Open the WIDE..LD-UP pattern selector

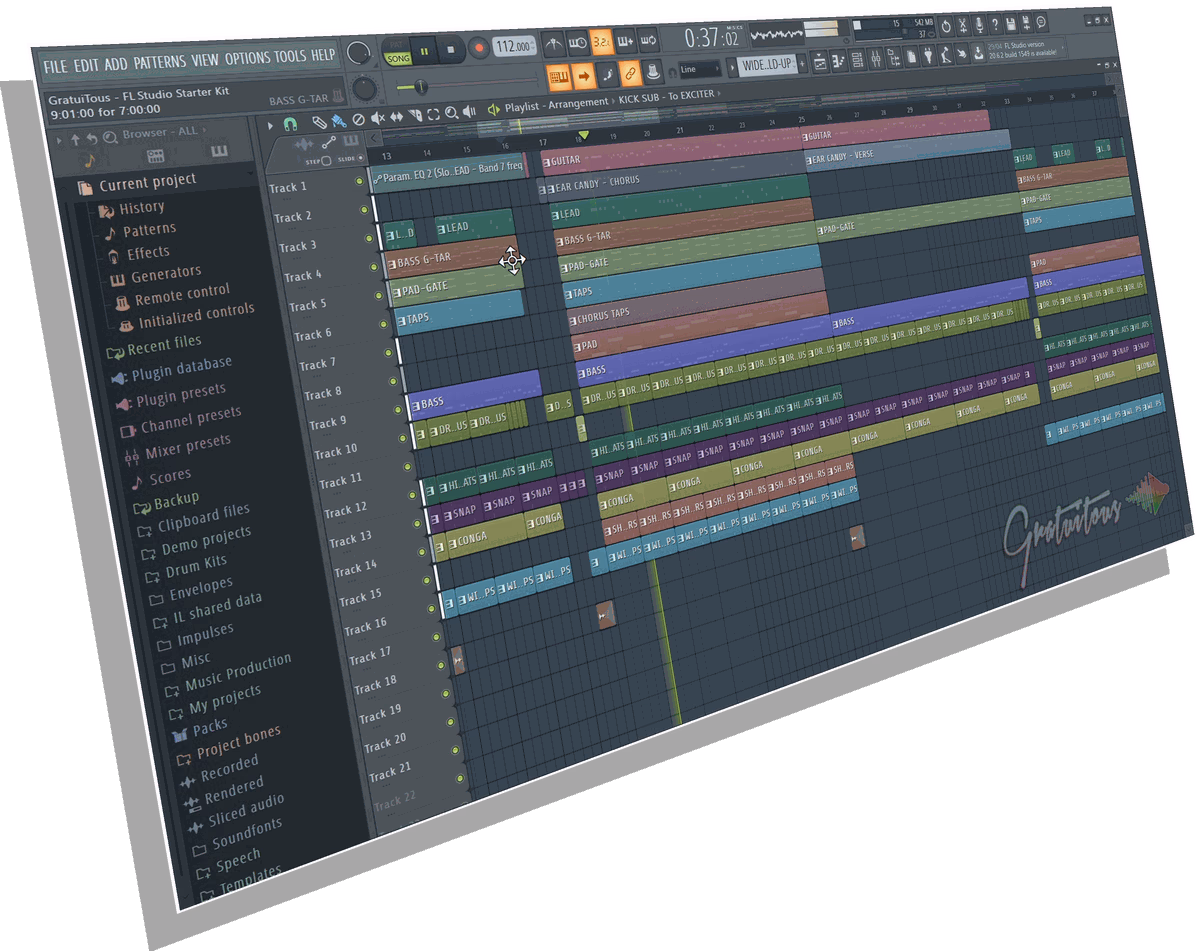click(767, 64)
